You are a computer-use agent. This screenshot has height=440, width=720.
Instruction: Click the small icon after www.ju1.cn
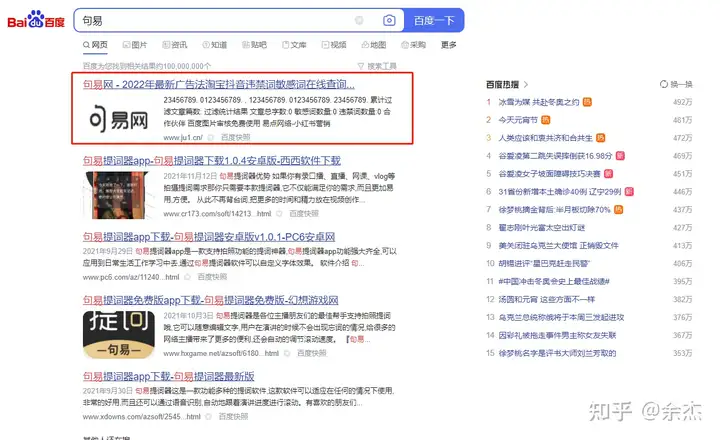[211, 137]
